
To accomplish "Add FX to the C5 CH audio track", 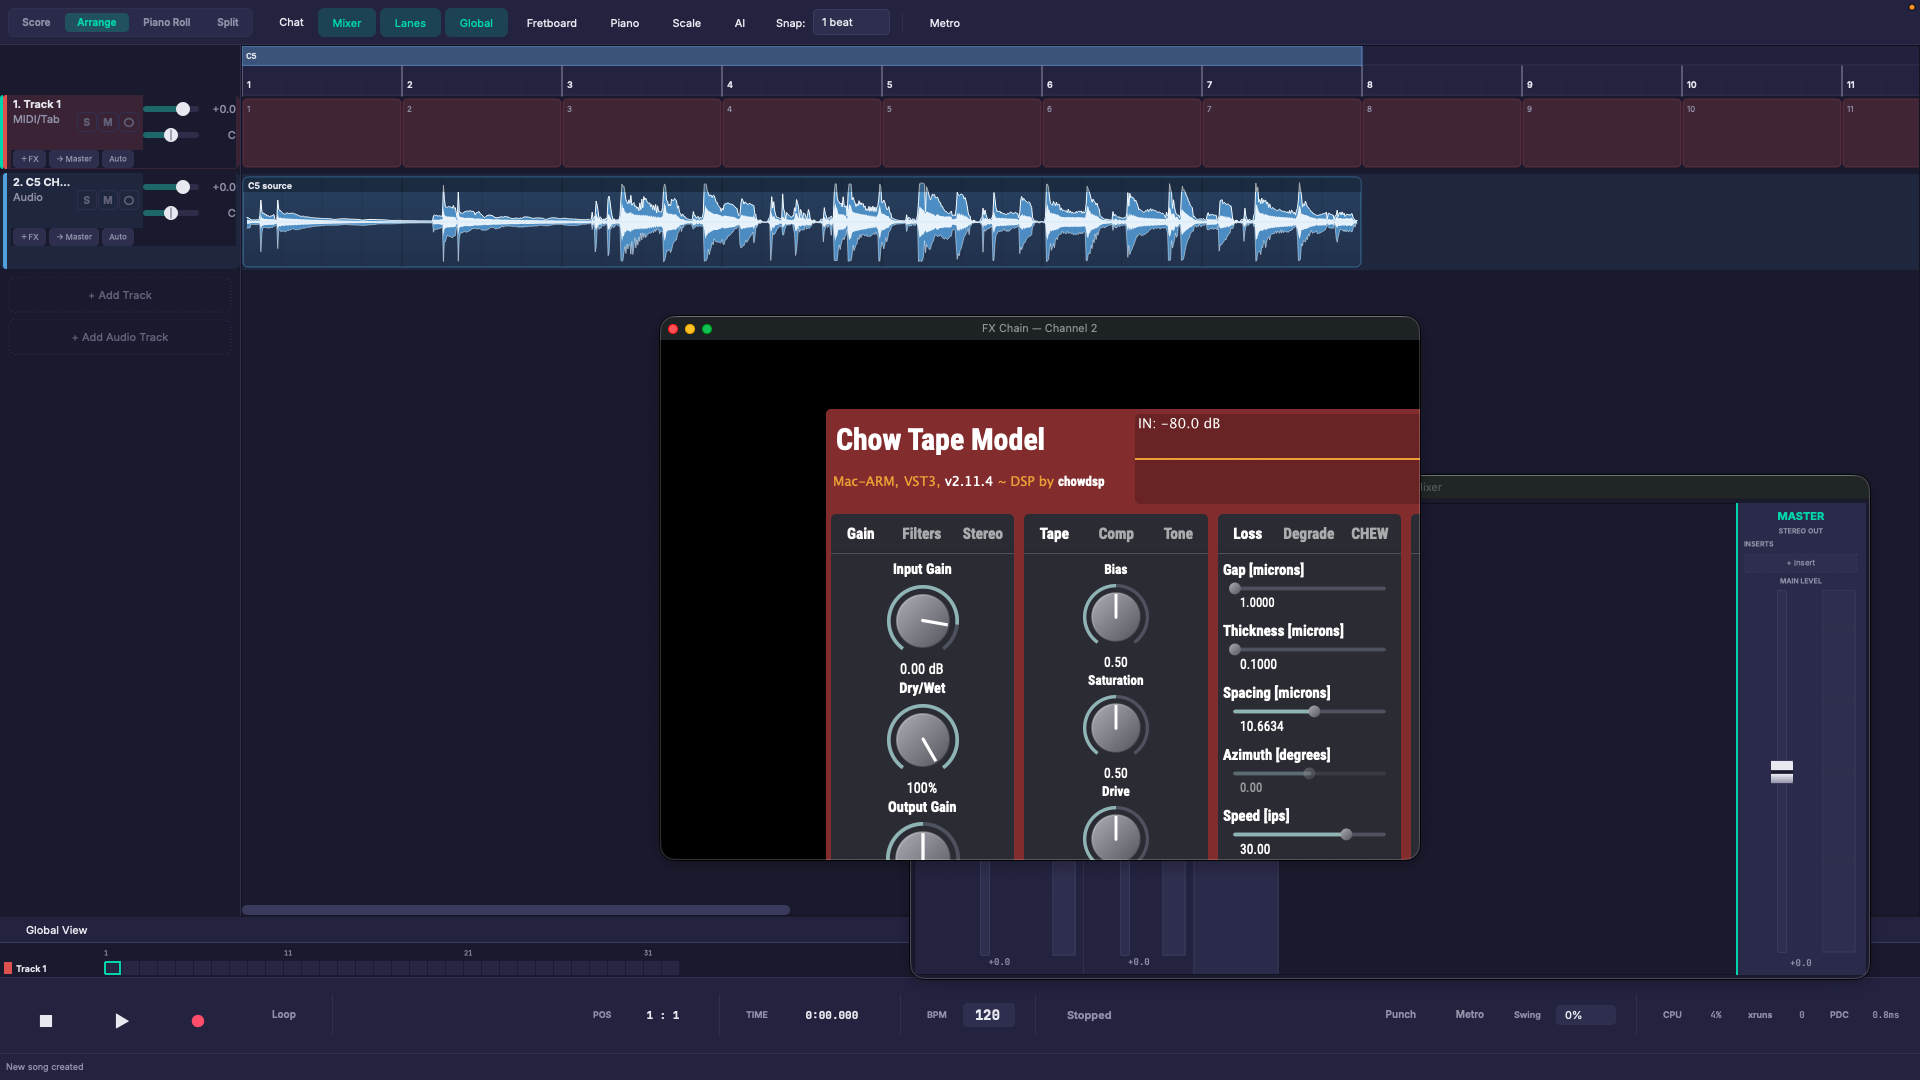I will (30, 237).
